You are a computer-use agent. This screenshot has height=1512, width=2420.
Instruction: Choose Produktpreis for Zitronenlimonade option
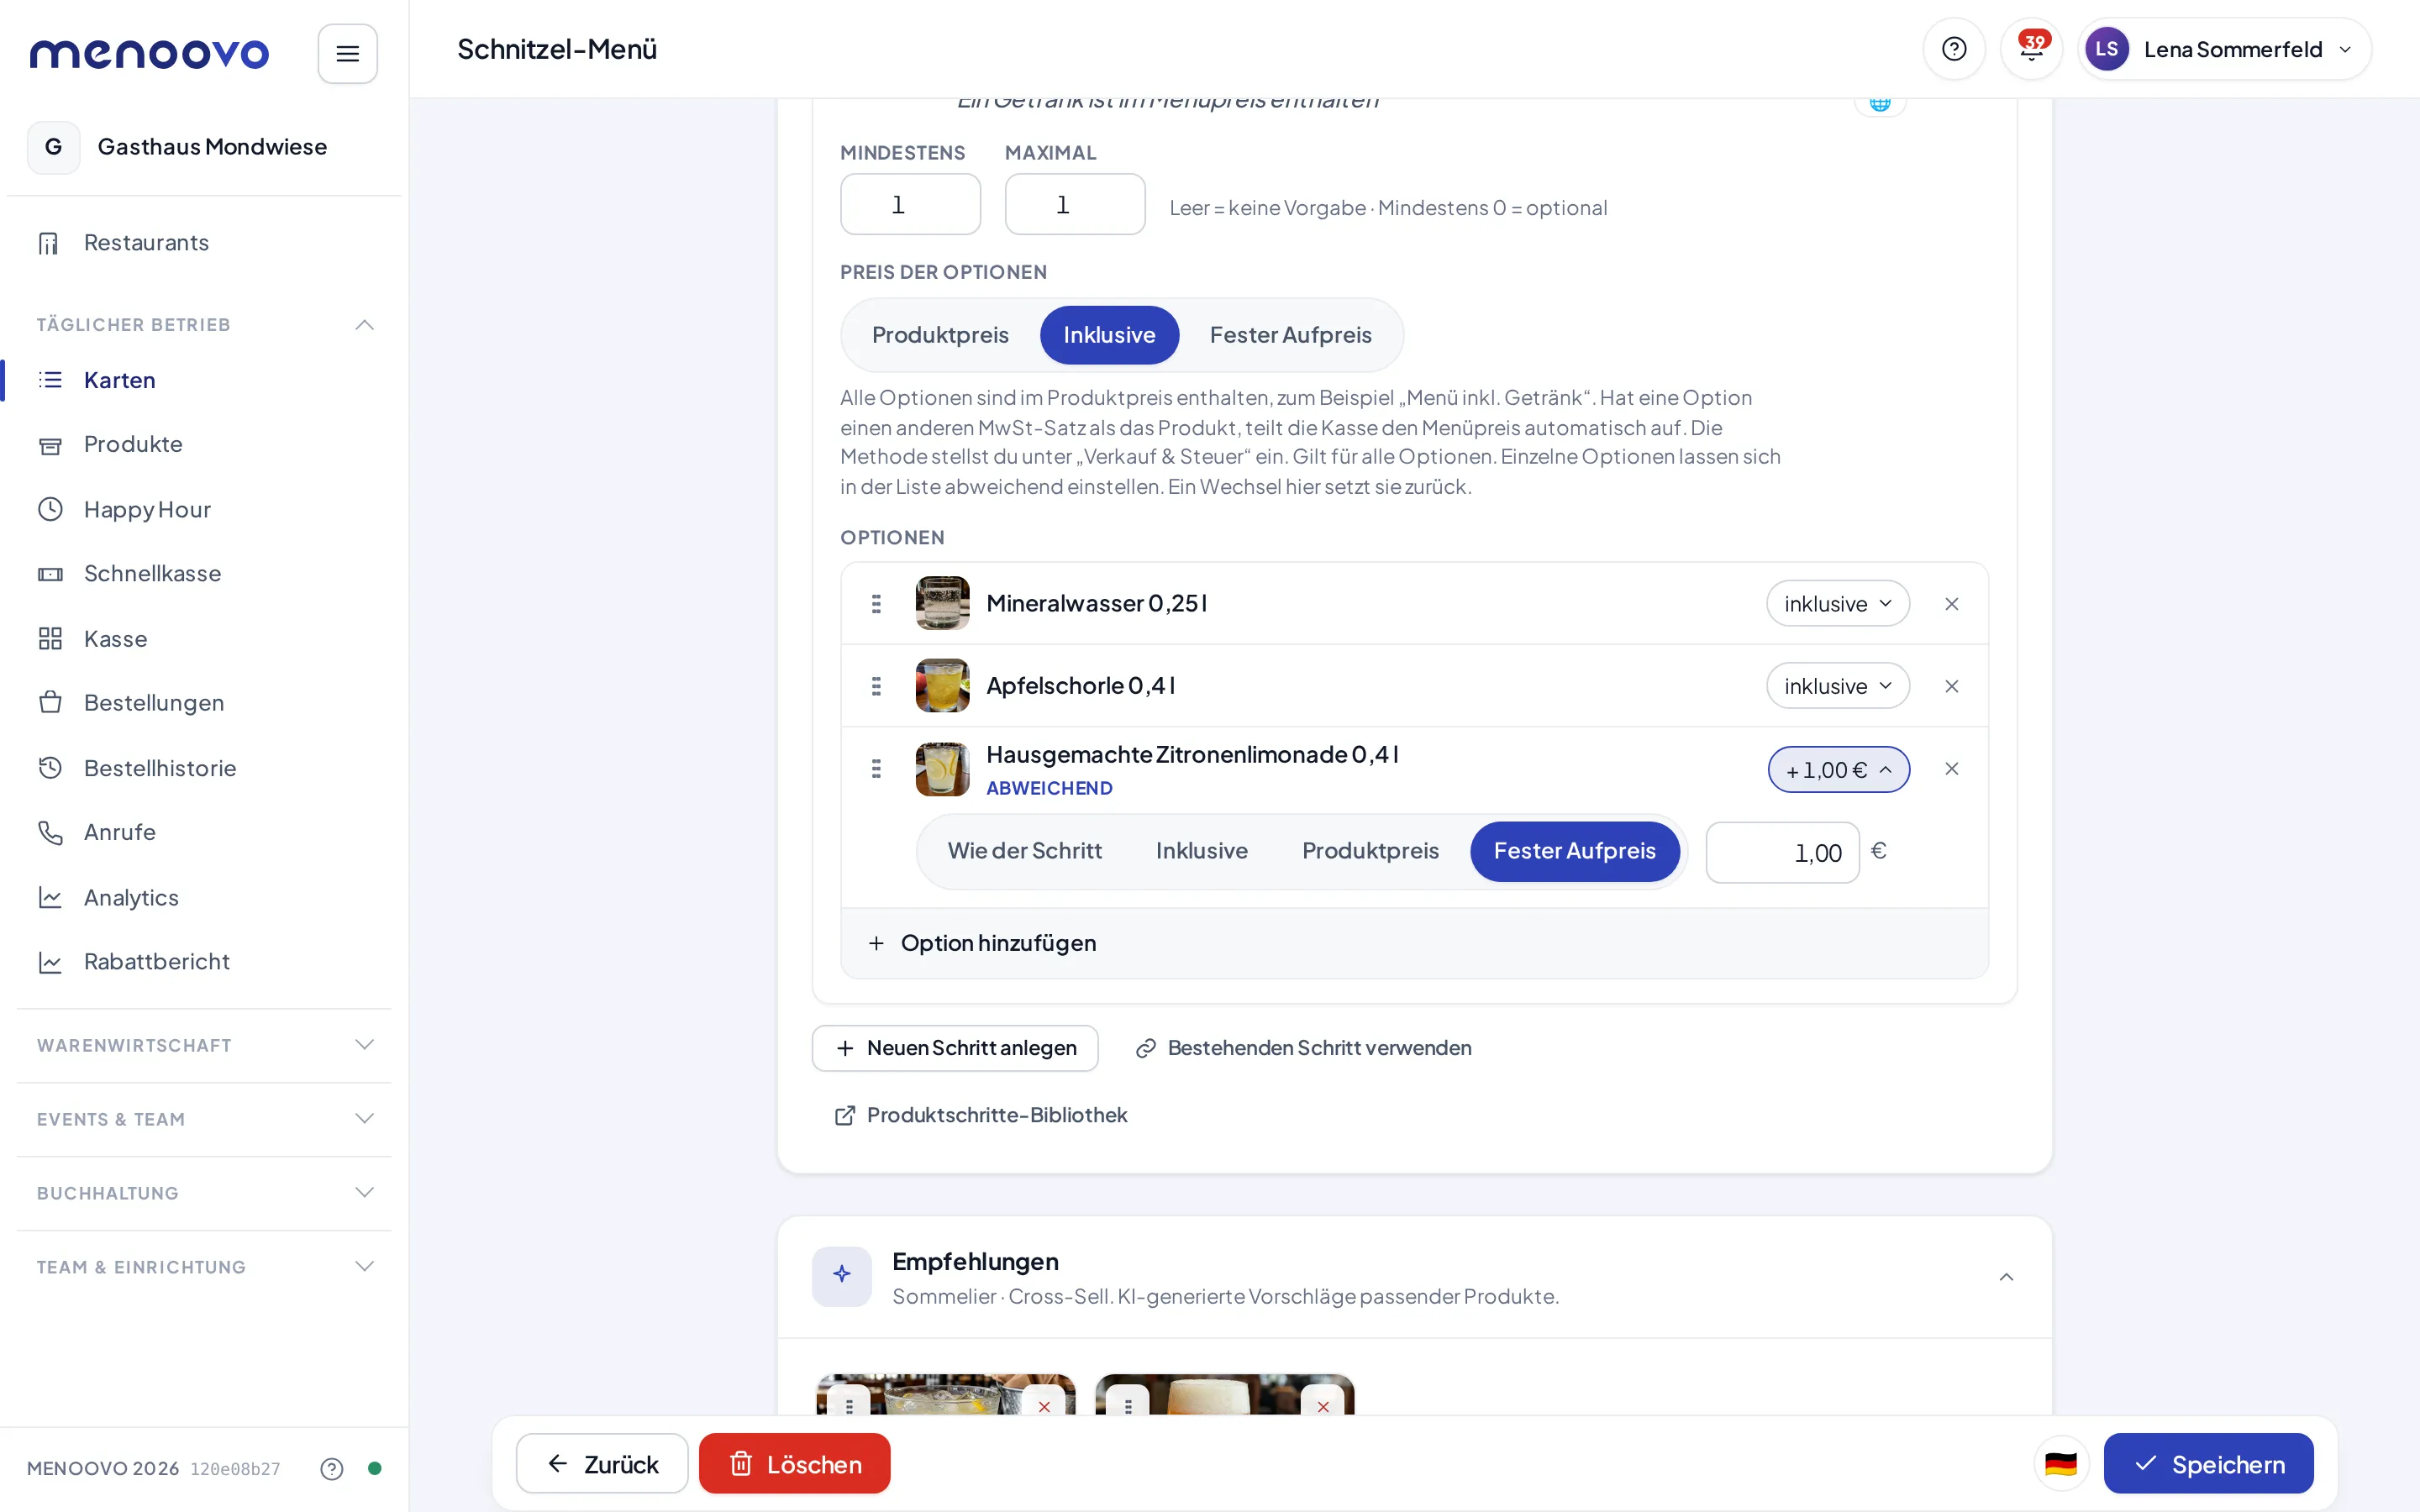coord(1370,851)
